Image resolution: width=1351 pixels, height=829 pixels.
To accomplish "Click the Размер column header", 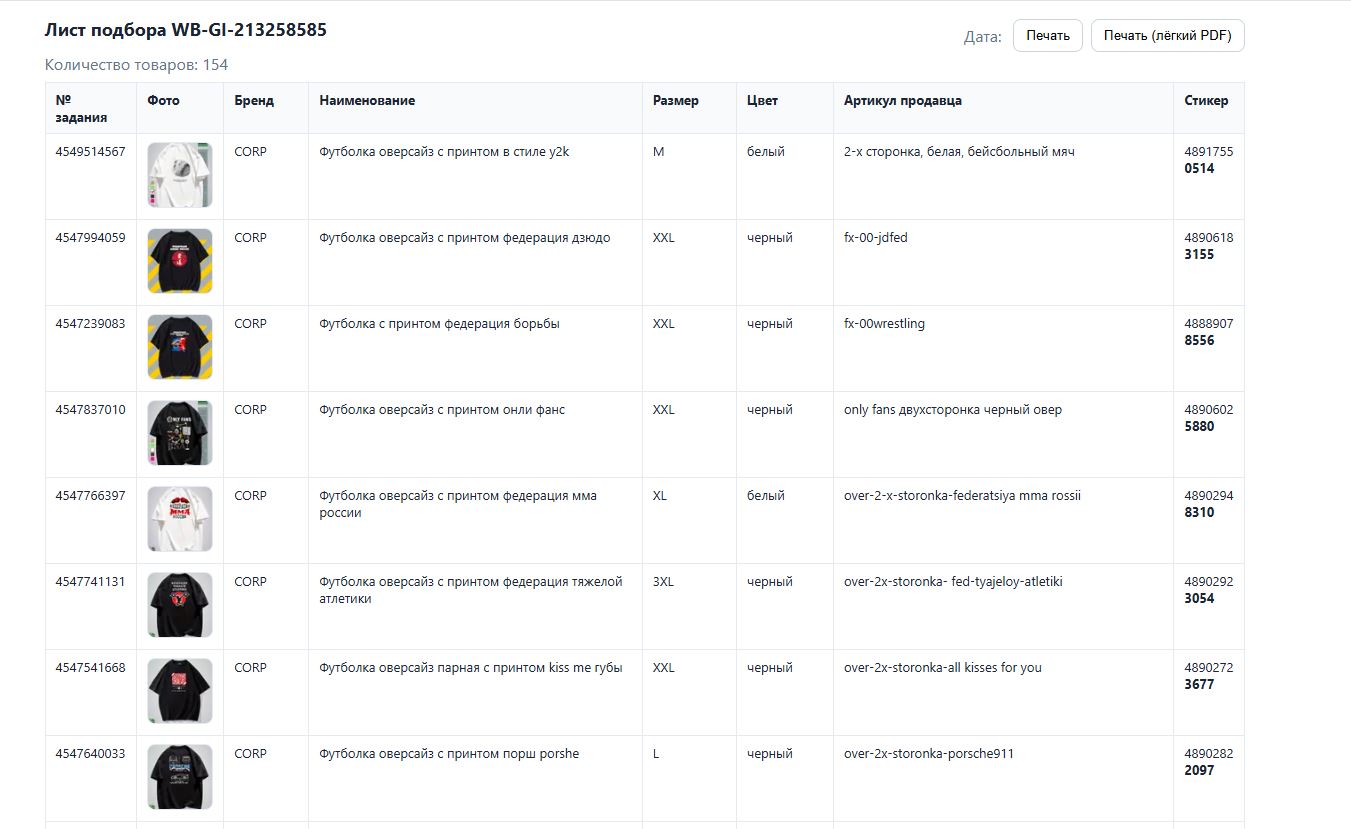I will (x=675, y=100).
